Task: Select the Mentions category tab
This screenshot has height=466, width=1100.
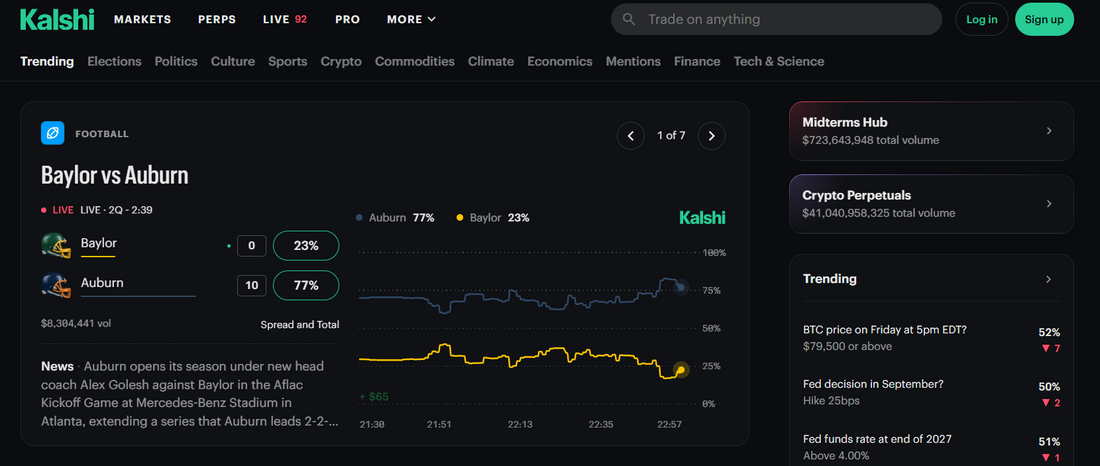Action: (633, 61)
